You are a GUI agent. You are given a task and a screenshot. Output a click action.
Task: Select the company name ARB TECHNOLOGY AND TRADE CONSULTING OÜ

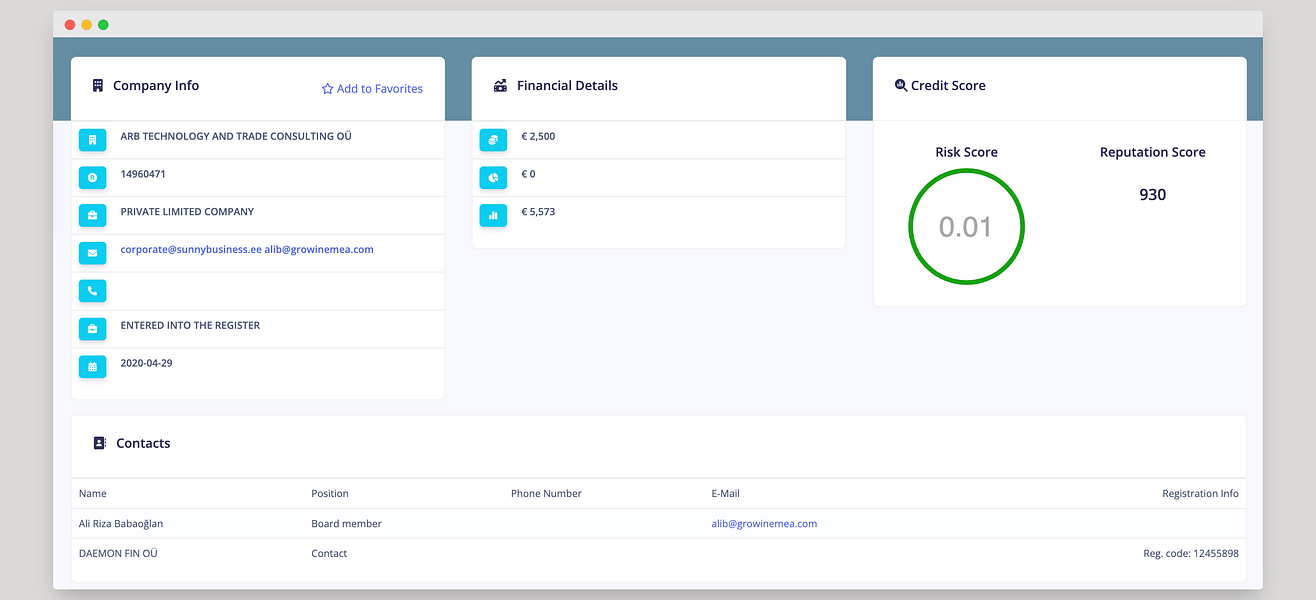point(236,136)
